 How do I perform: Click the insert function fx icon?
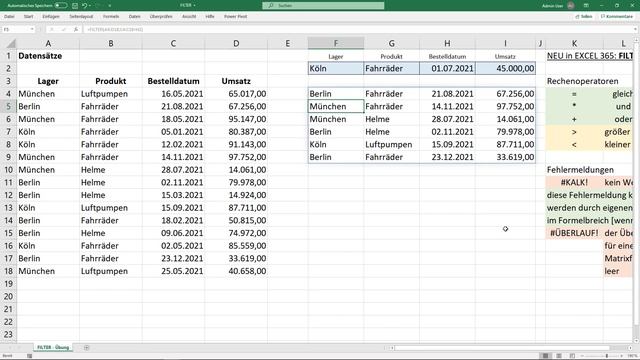point(76,29)
